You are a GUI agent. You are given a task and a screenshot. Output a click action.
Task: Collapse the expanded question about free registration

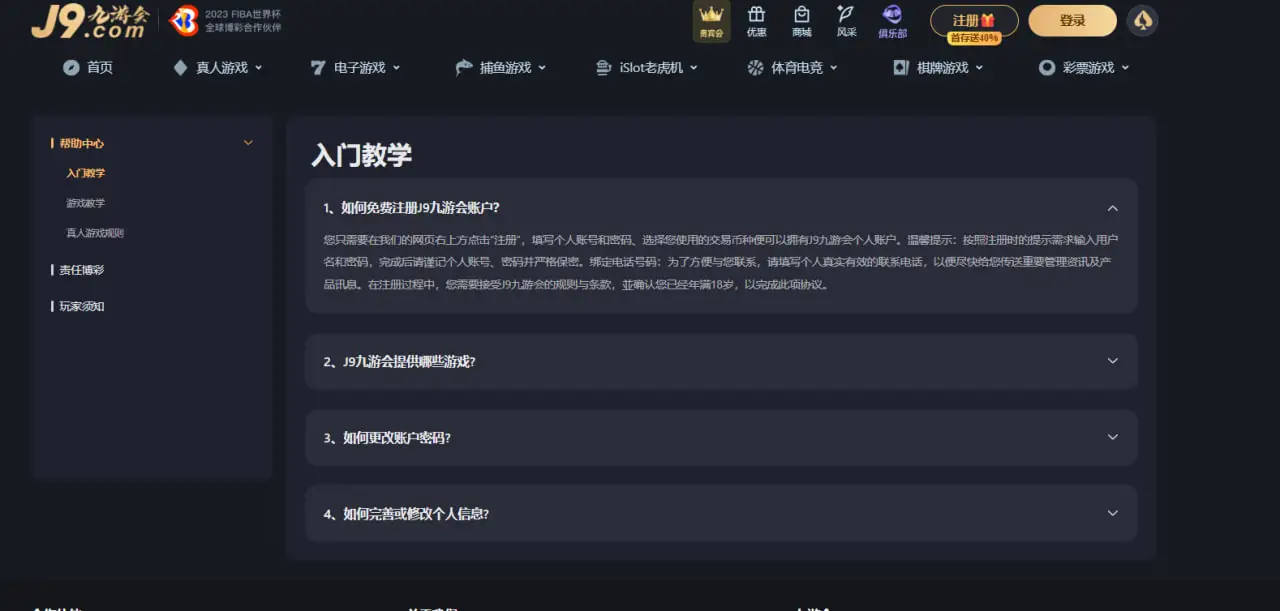[1112, 208]
